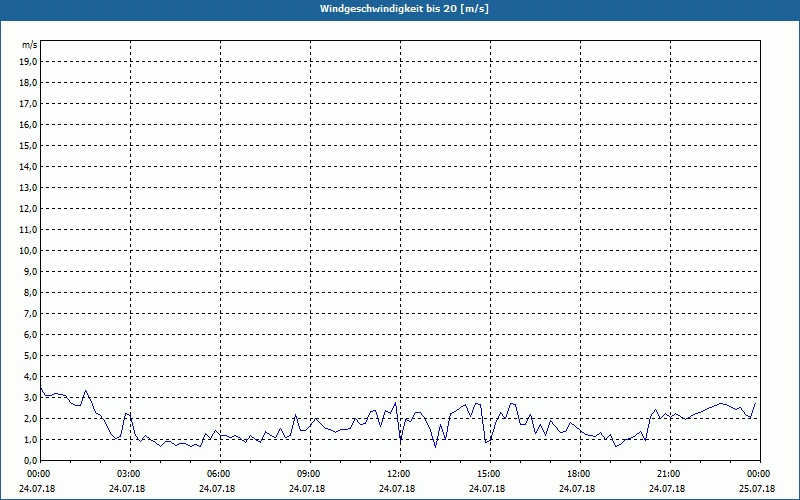Select the 13,0 y-axis tick label
Screen dimensions: 800x500
(x=29, y=188)
